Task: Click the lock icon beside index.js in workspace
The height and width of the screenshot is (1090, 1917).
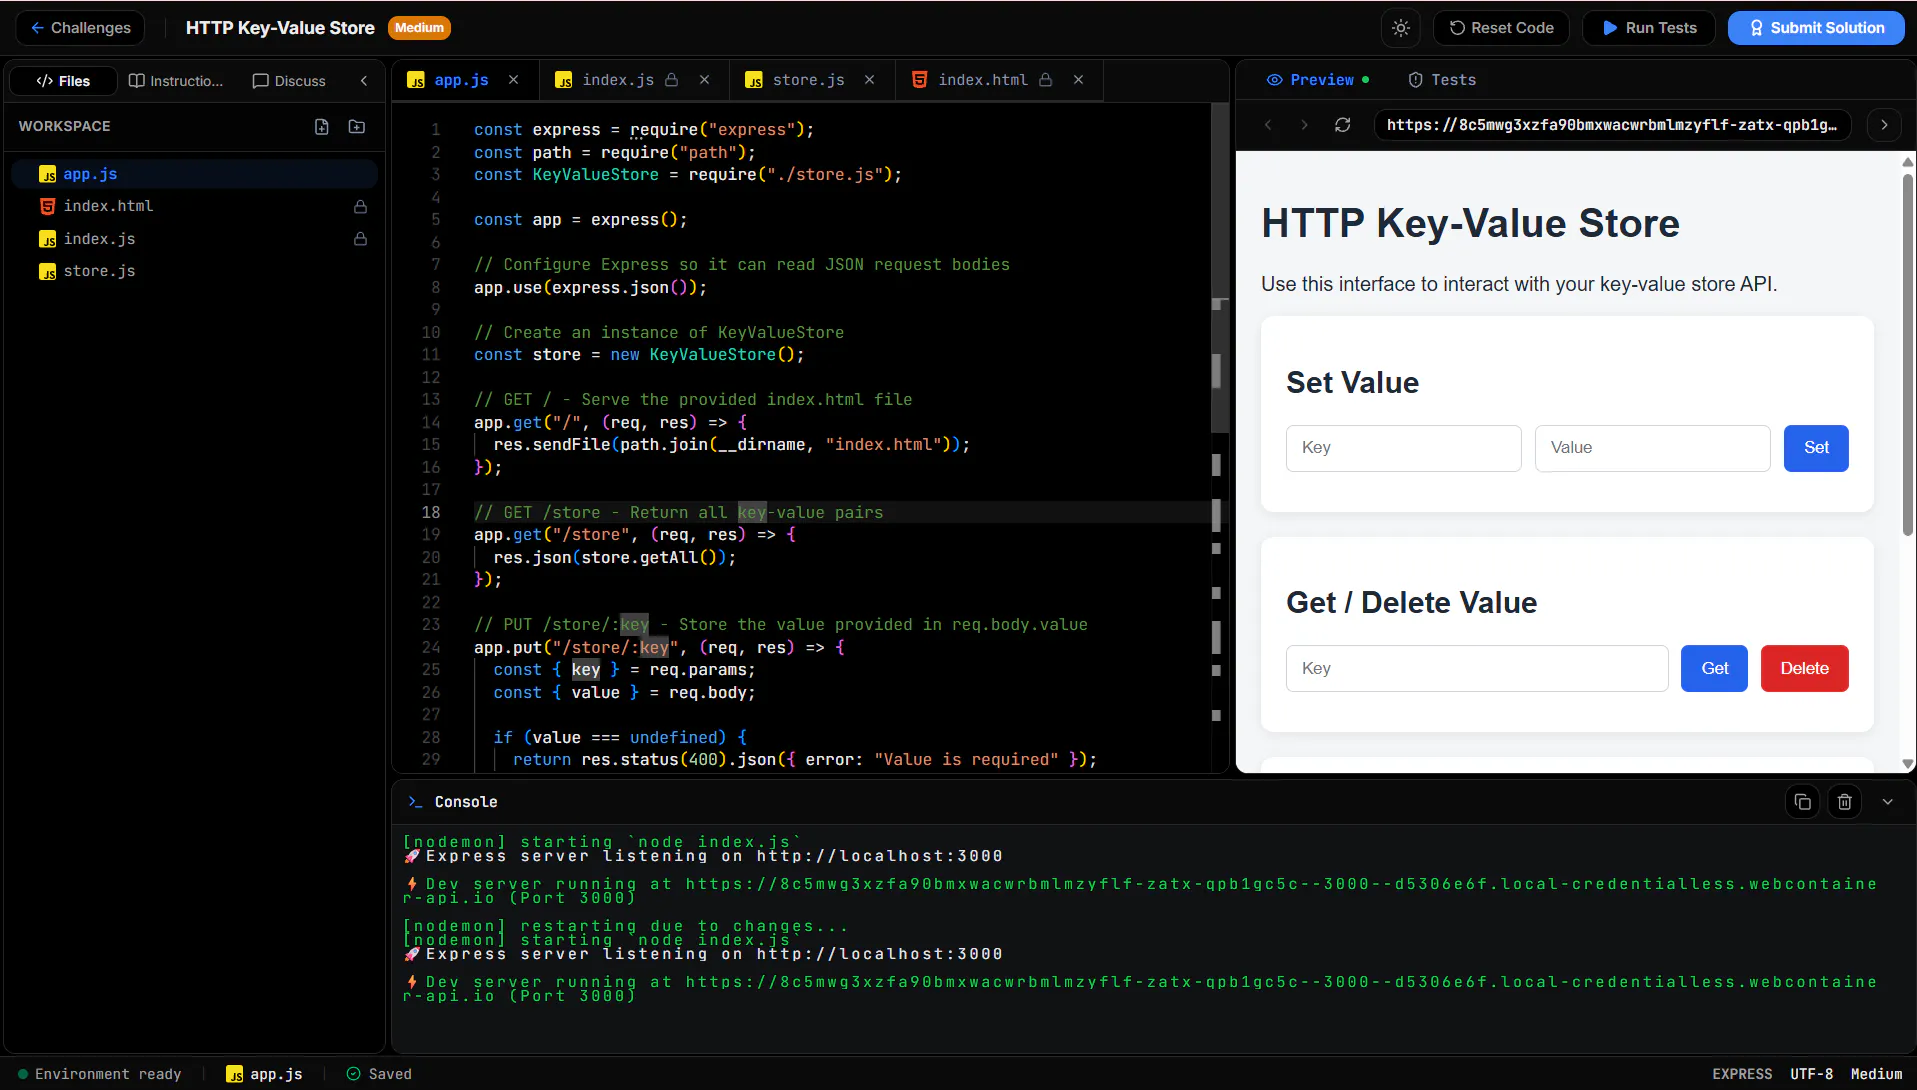Action: (x=360, y=239)
